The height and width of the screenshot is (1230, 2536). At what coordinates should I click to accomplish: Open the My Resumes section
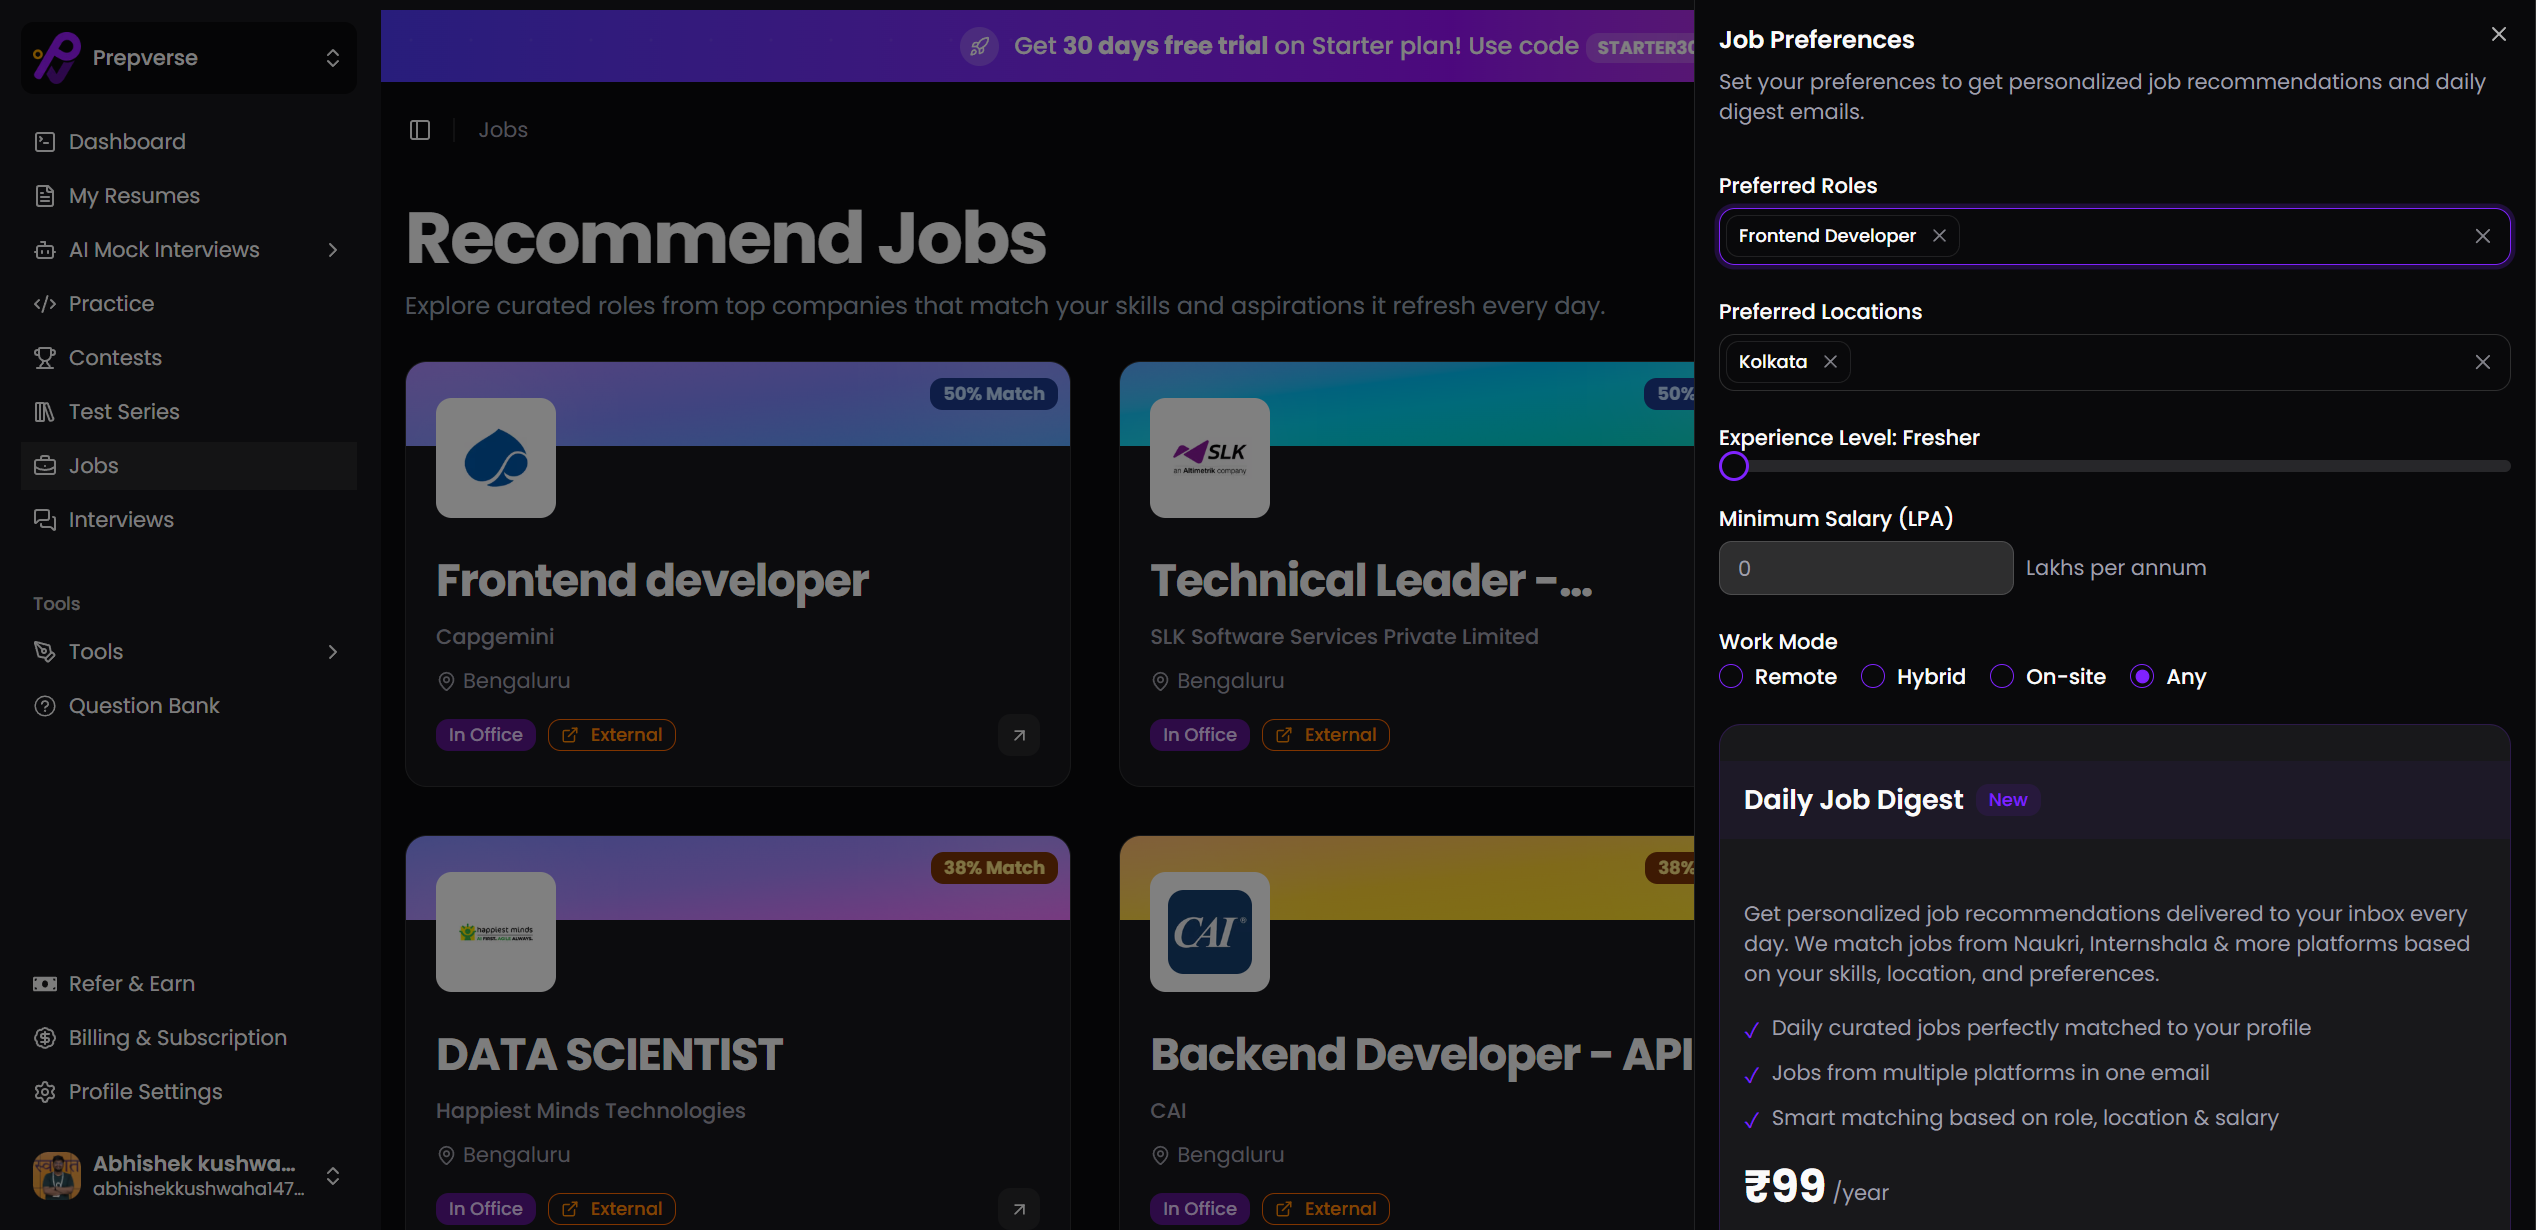tap(133, 195)
